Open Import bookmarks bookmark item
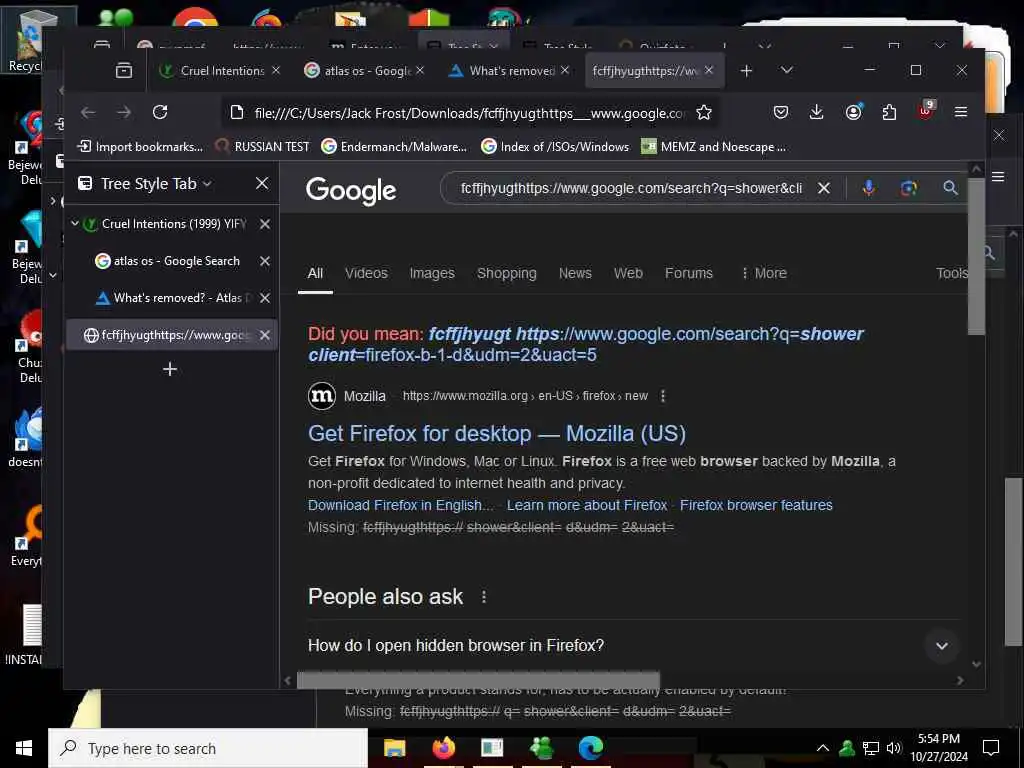The image size is (1024, 768). (140, 147)
